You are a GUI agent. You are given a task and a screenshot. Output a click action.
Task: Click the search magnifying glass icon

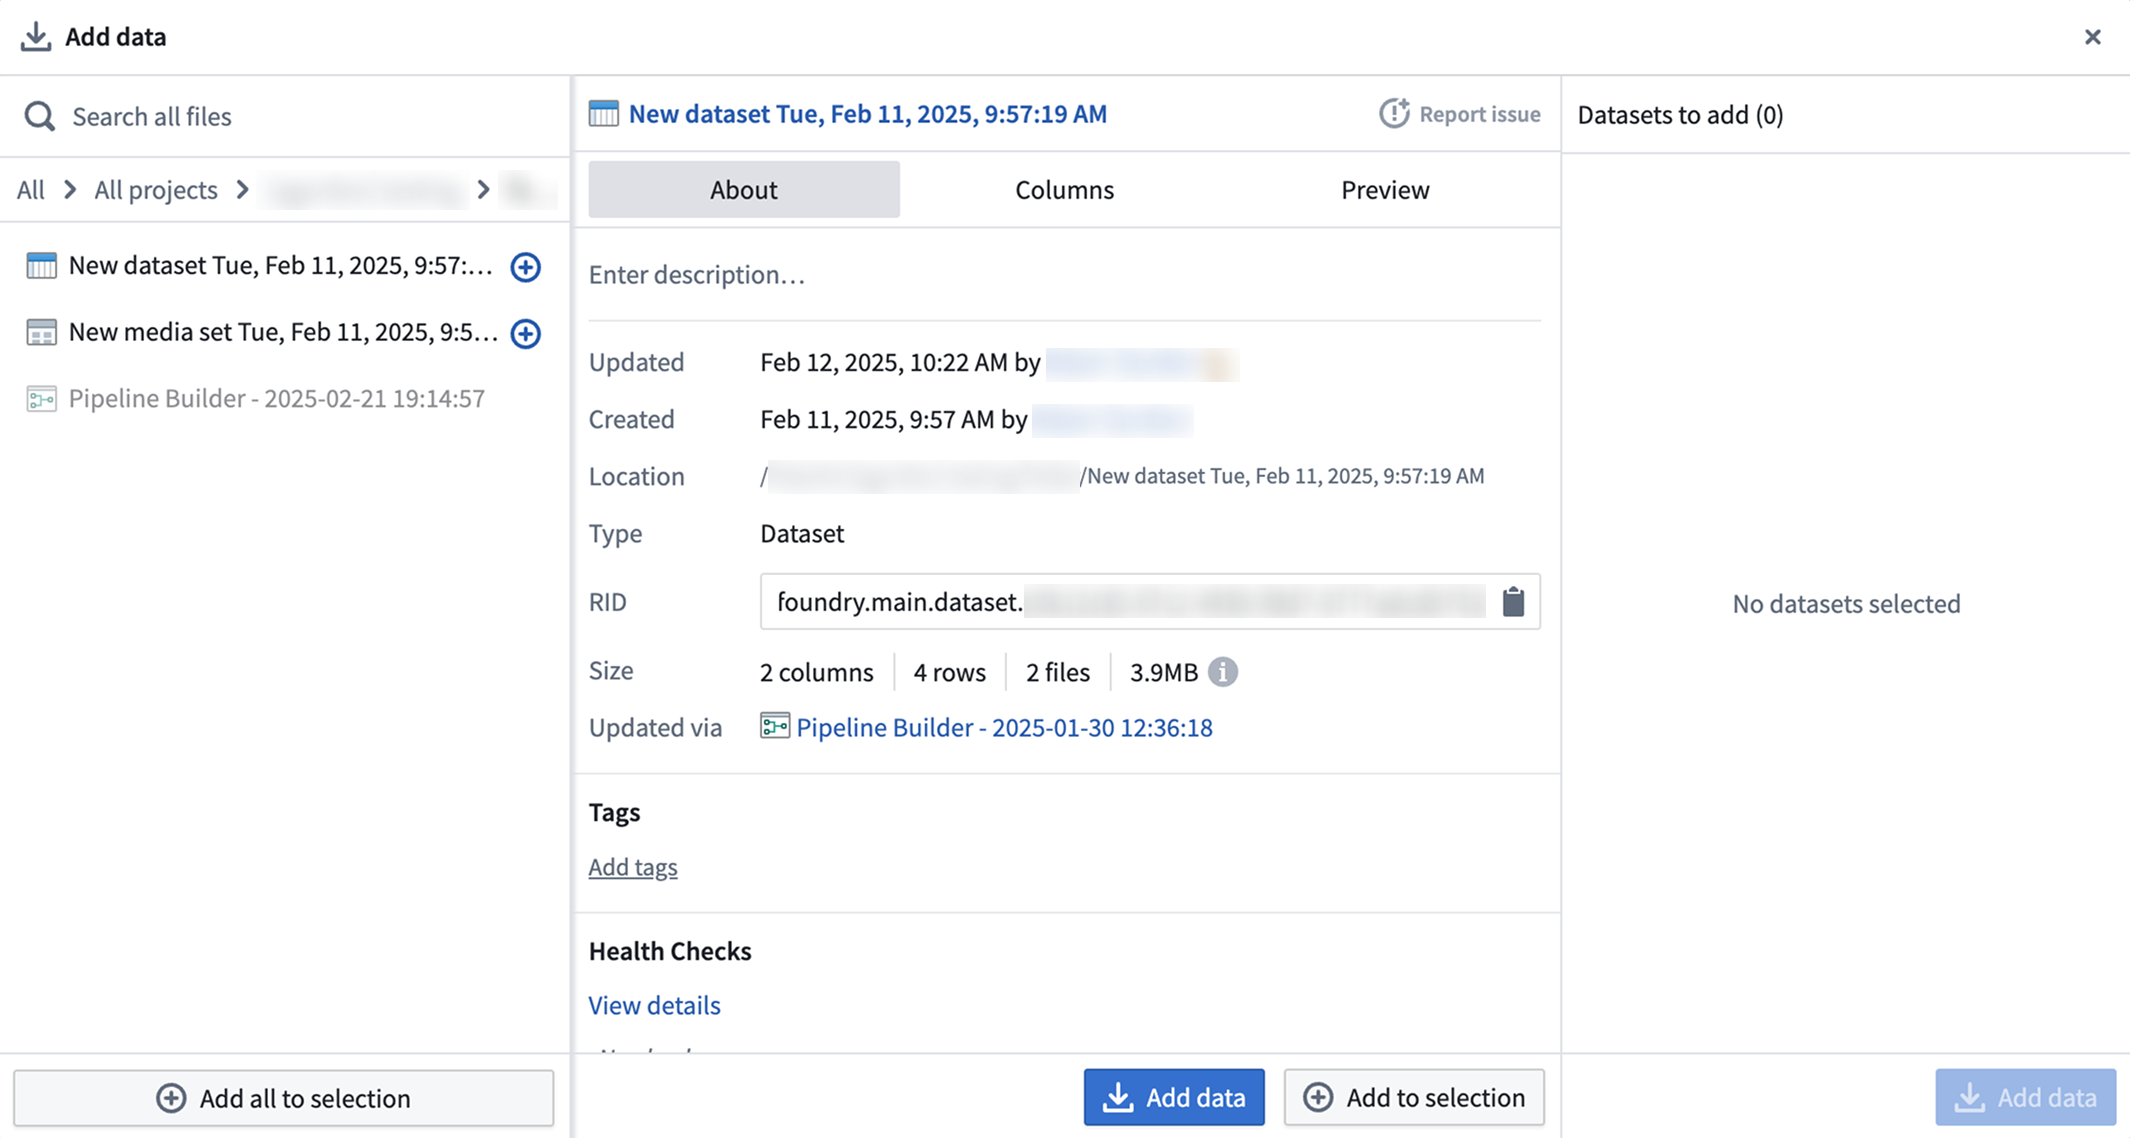[39, 116]
